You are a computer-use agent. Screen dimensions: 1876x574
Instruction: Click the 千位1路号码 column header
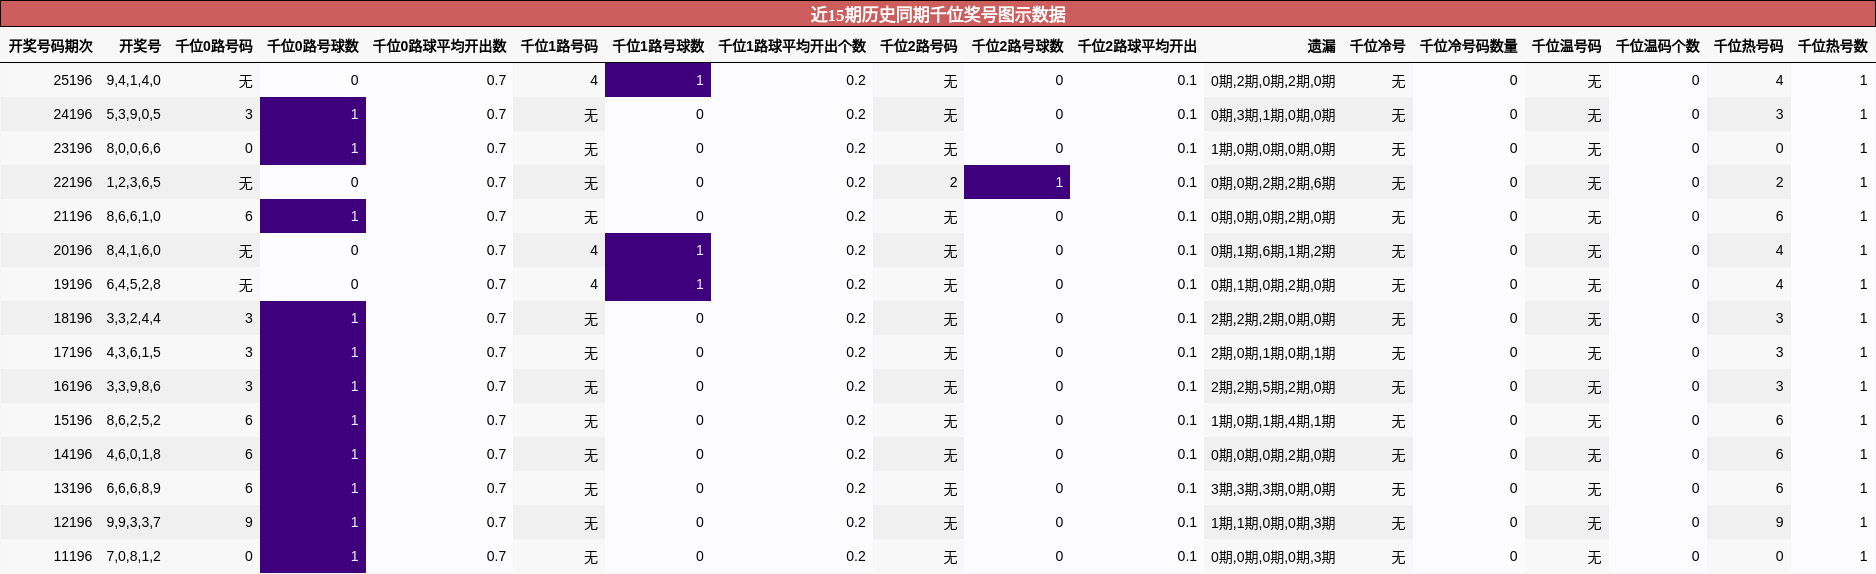tap(559, 46)
